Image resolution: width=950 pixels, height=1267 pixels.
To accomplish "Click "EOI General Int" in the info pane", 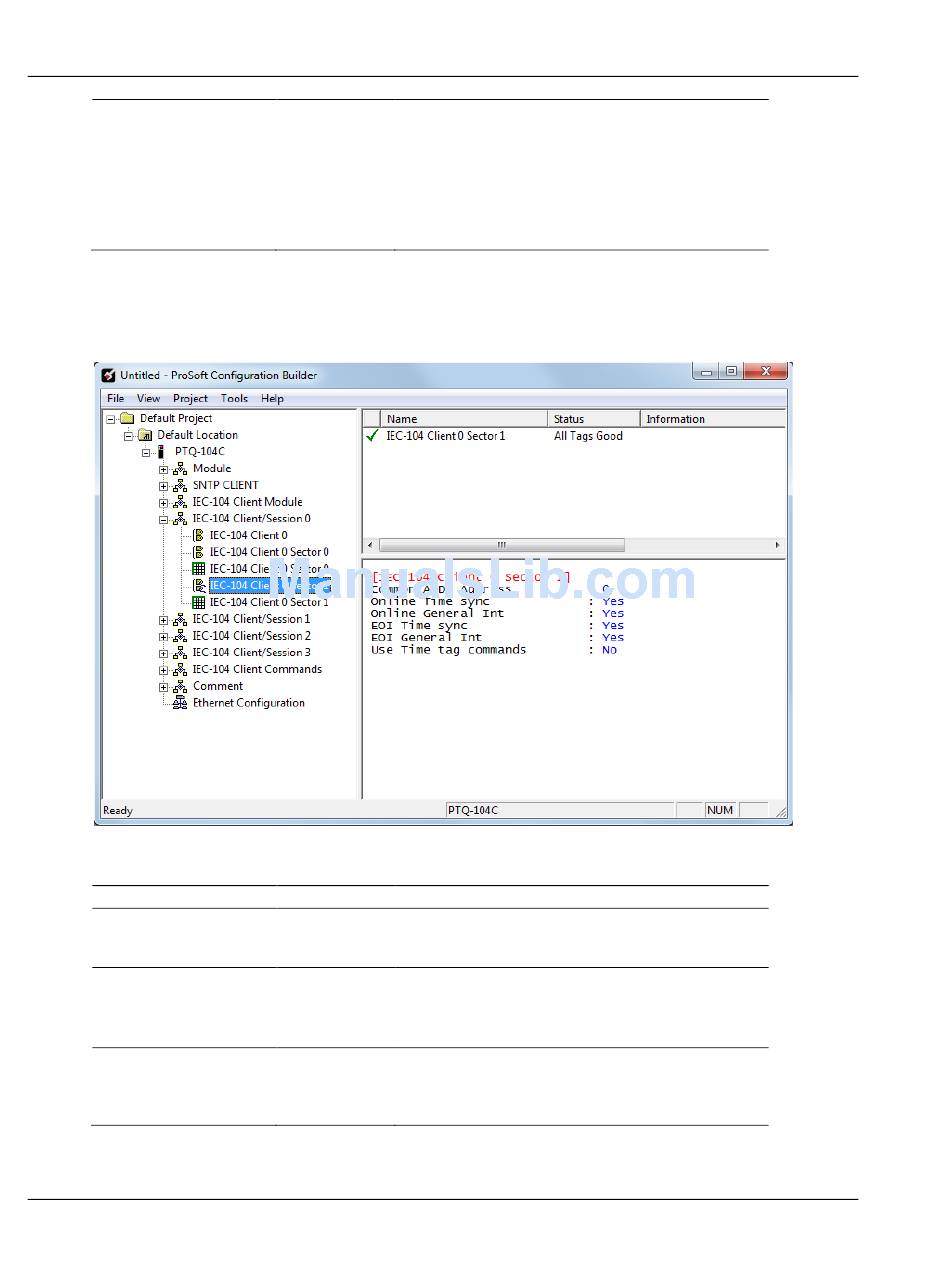I will pyautogui.click(x=426, y=638).
